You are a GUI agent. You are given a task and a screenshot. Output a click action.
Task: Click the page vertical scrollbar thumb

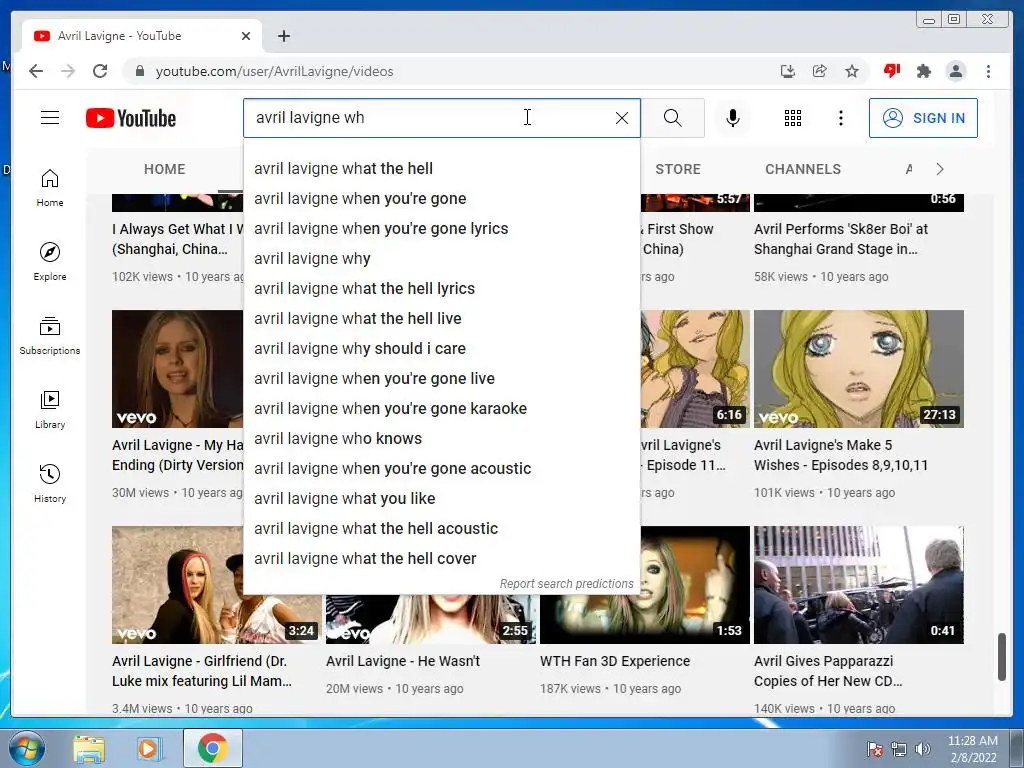pyautogui.click(x=1002, y=656)
